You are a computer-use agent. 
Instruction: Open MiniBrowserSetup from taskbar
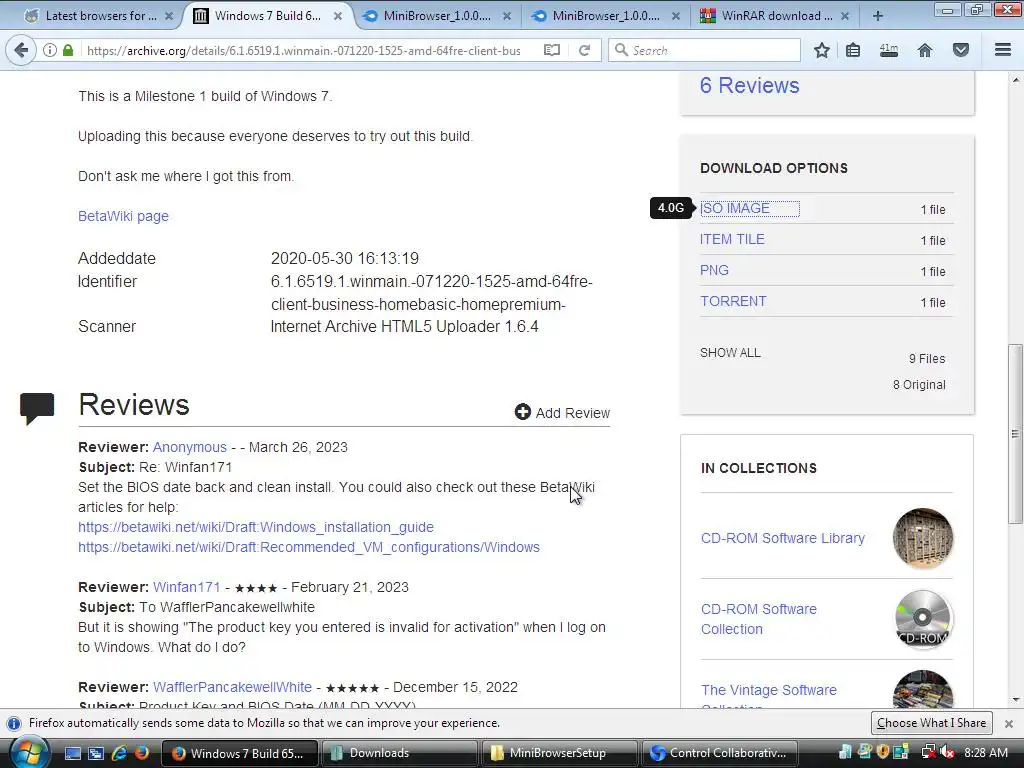tap(559, 753)
